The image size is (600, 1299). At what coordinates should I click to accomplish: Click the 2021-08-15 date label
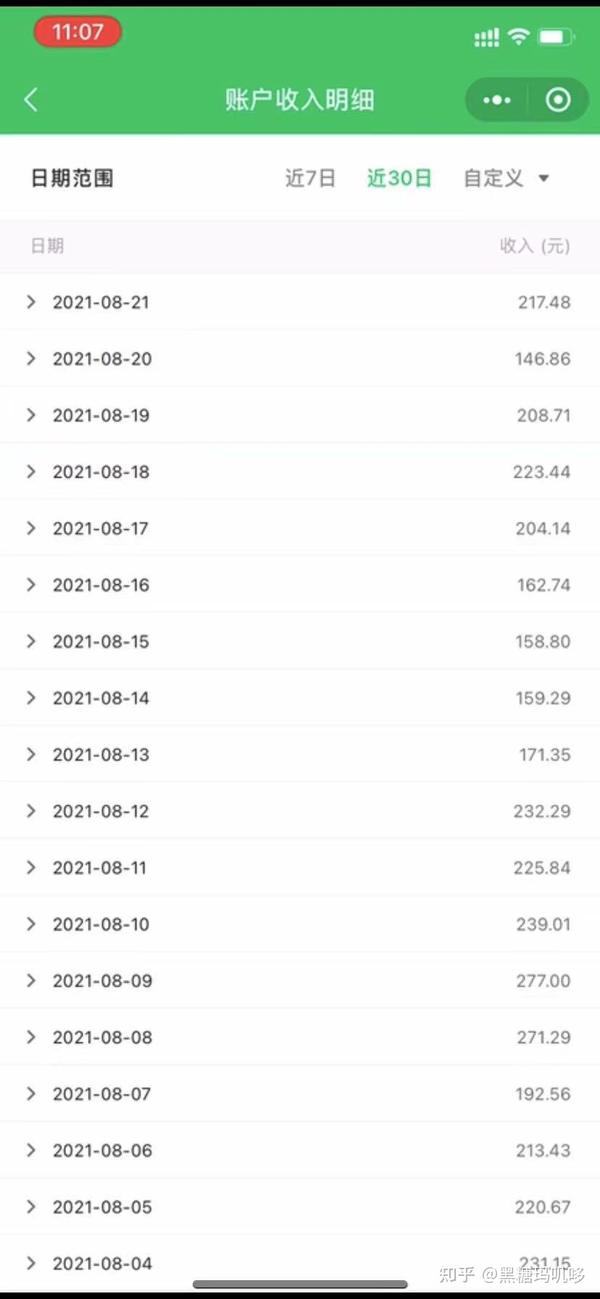point(101,642)
